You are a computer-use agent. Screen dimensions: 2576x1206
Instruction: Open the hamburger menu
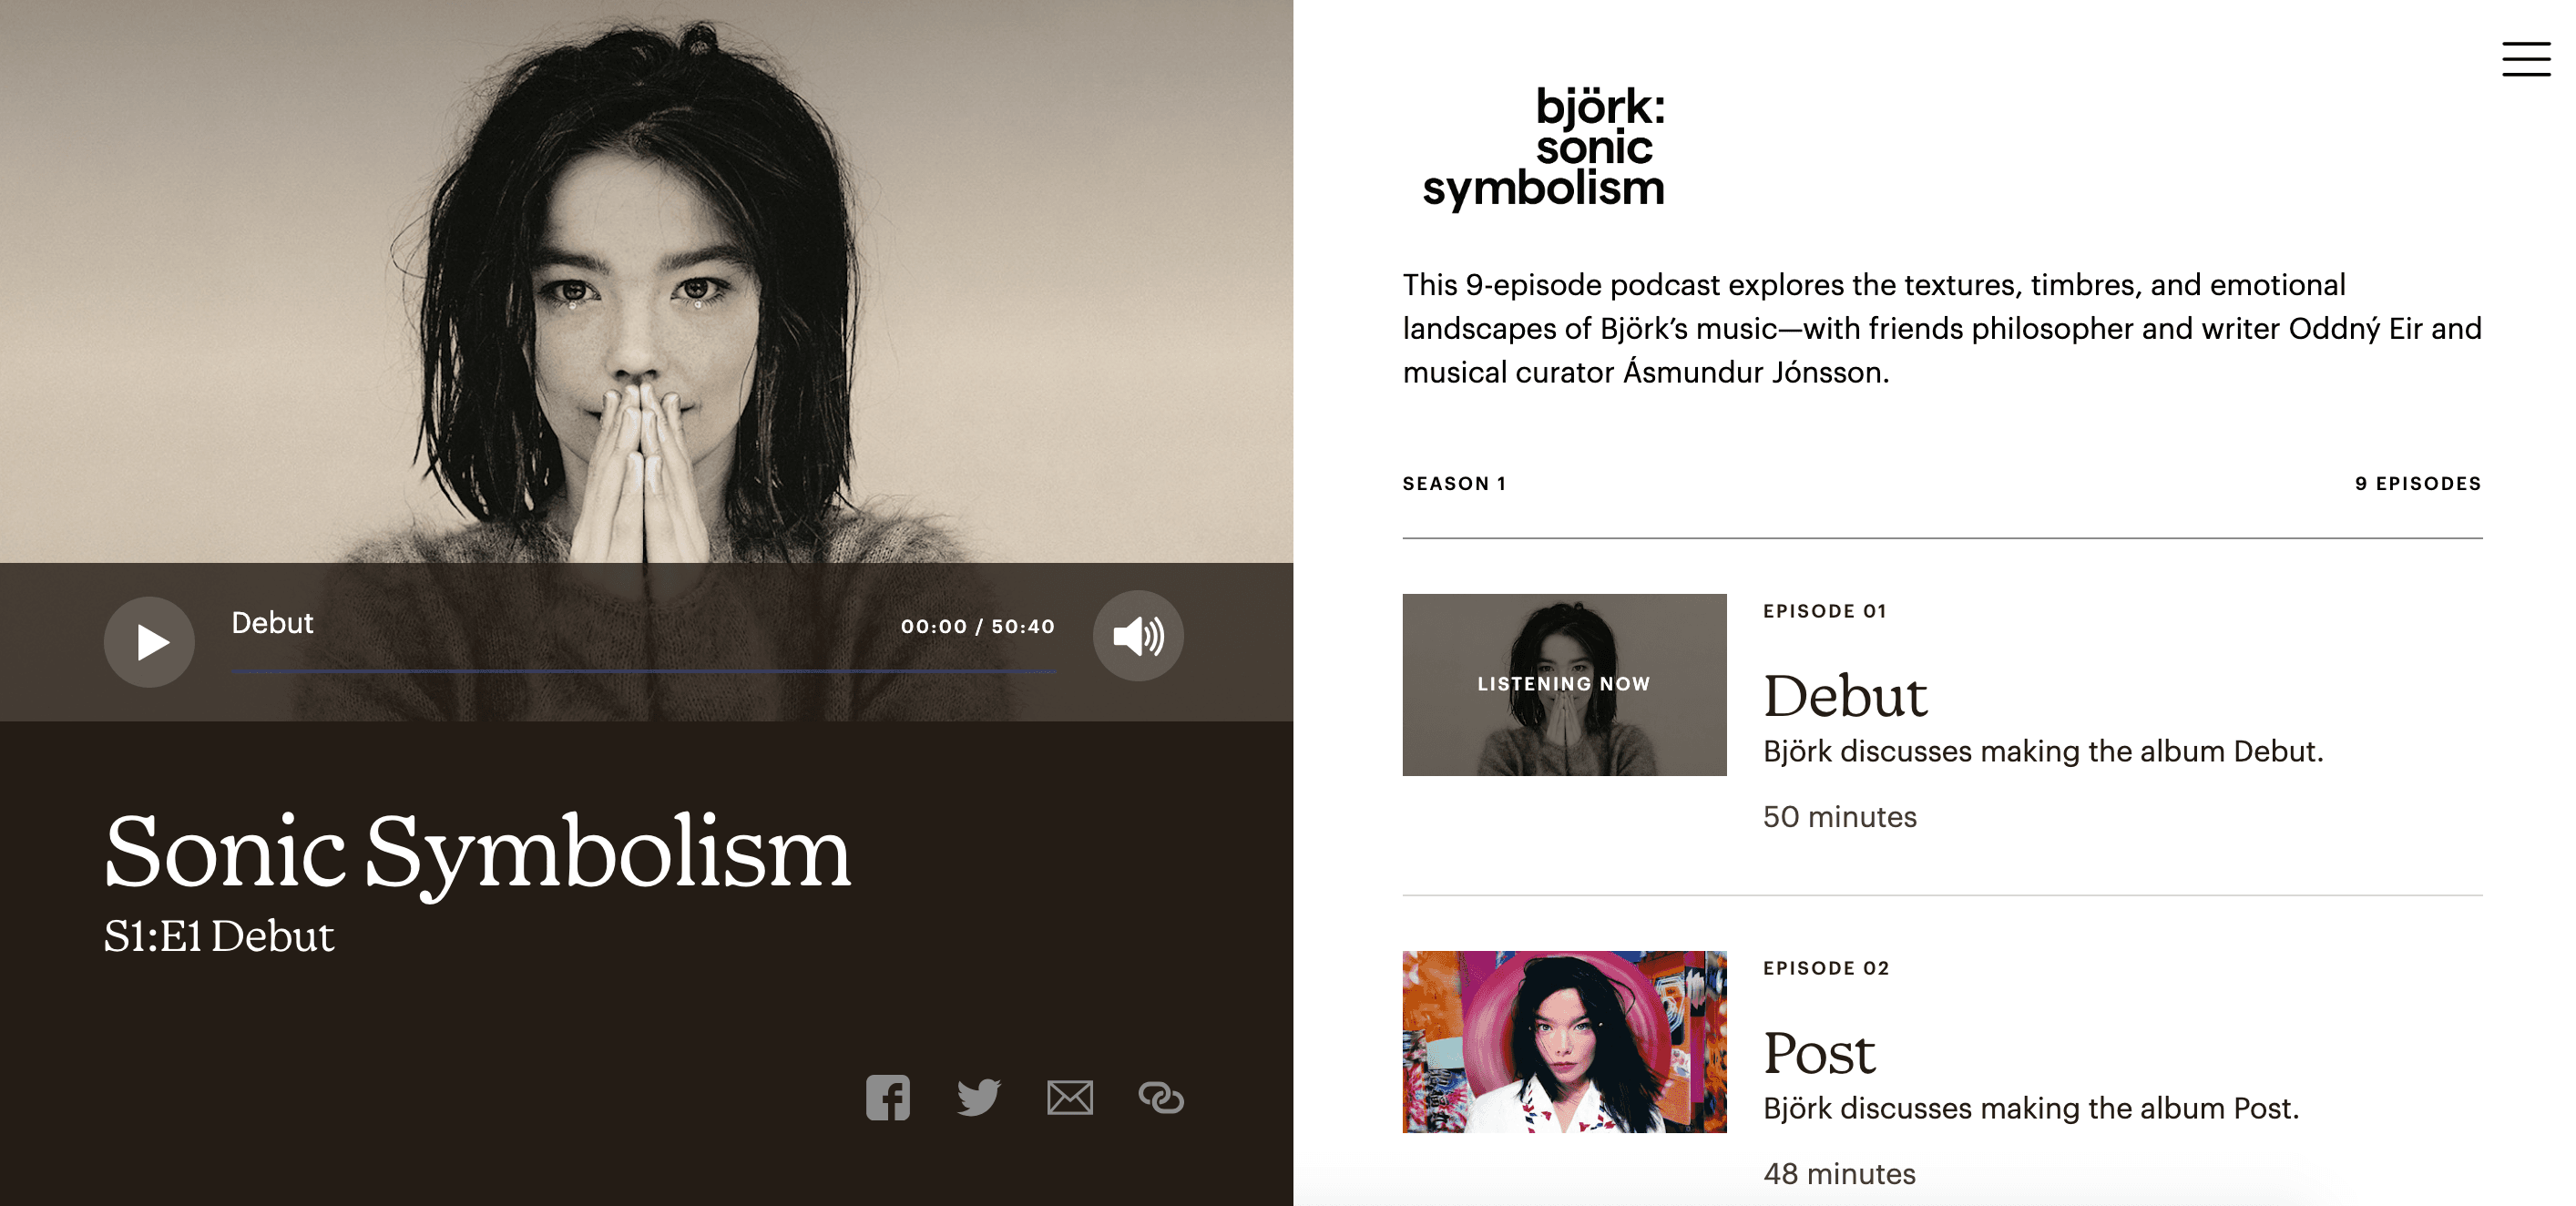coord(2526,59)
